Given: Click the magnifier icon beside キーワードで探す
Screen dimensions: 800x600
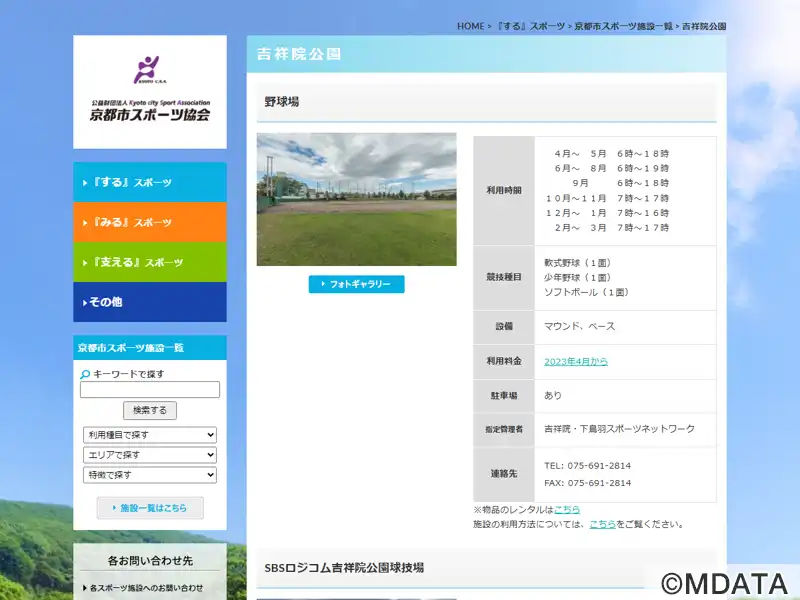Looking at the screenshot, I should [x=85, y=374].
